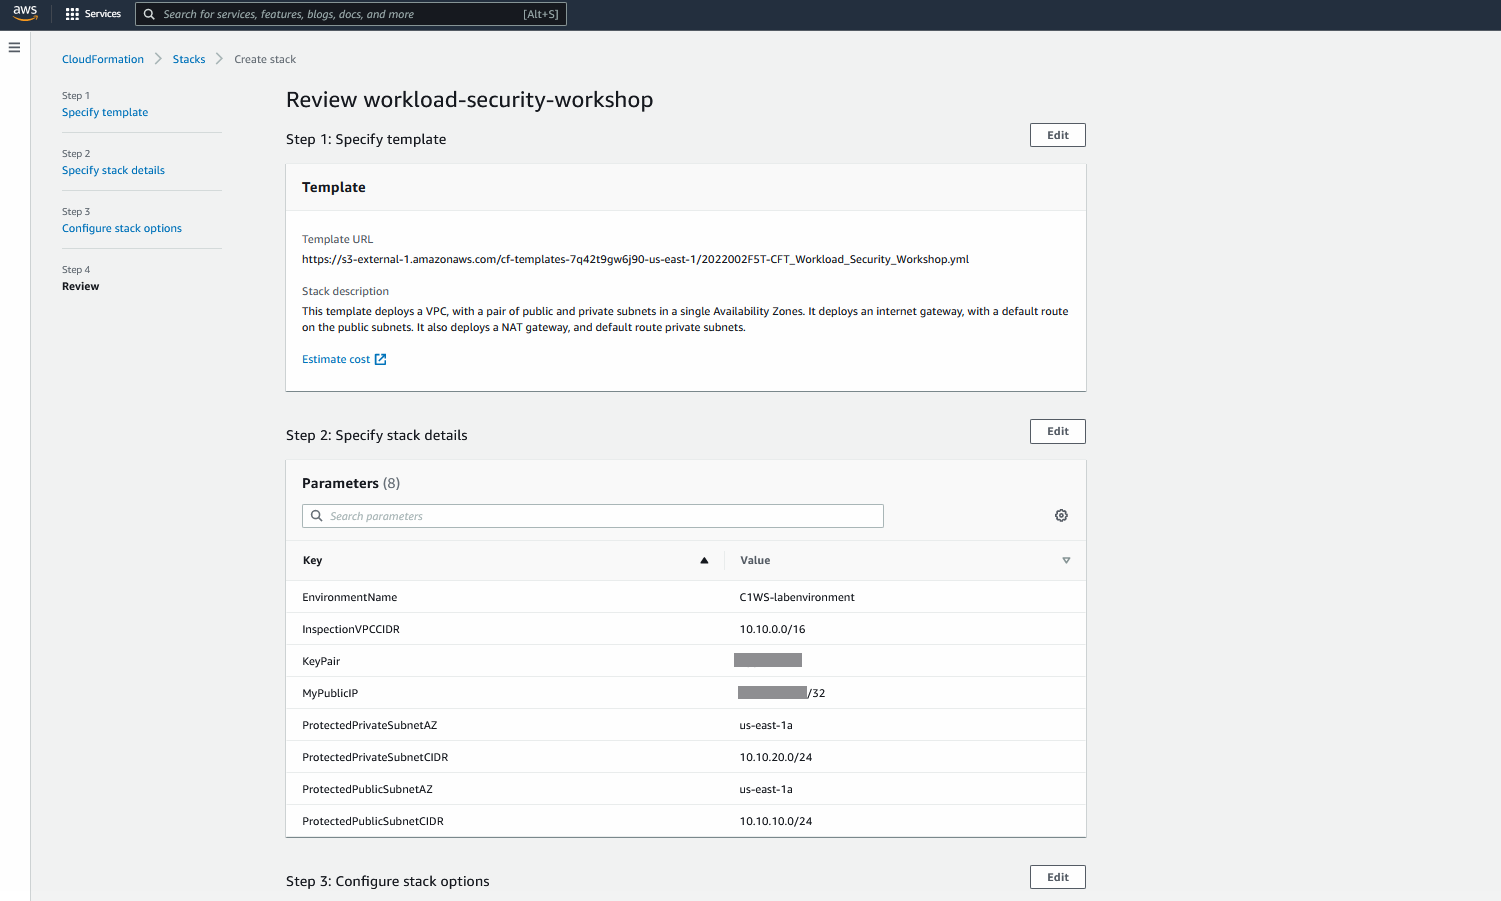
Task: Click the Estimate cost external link icon
Action: pos(380,359)
